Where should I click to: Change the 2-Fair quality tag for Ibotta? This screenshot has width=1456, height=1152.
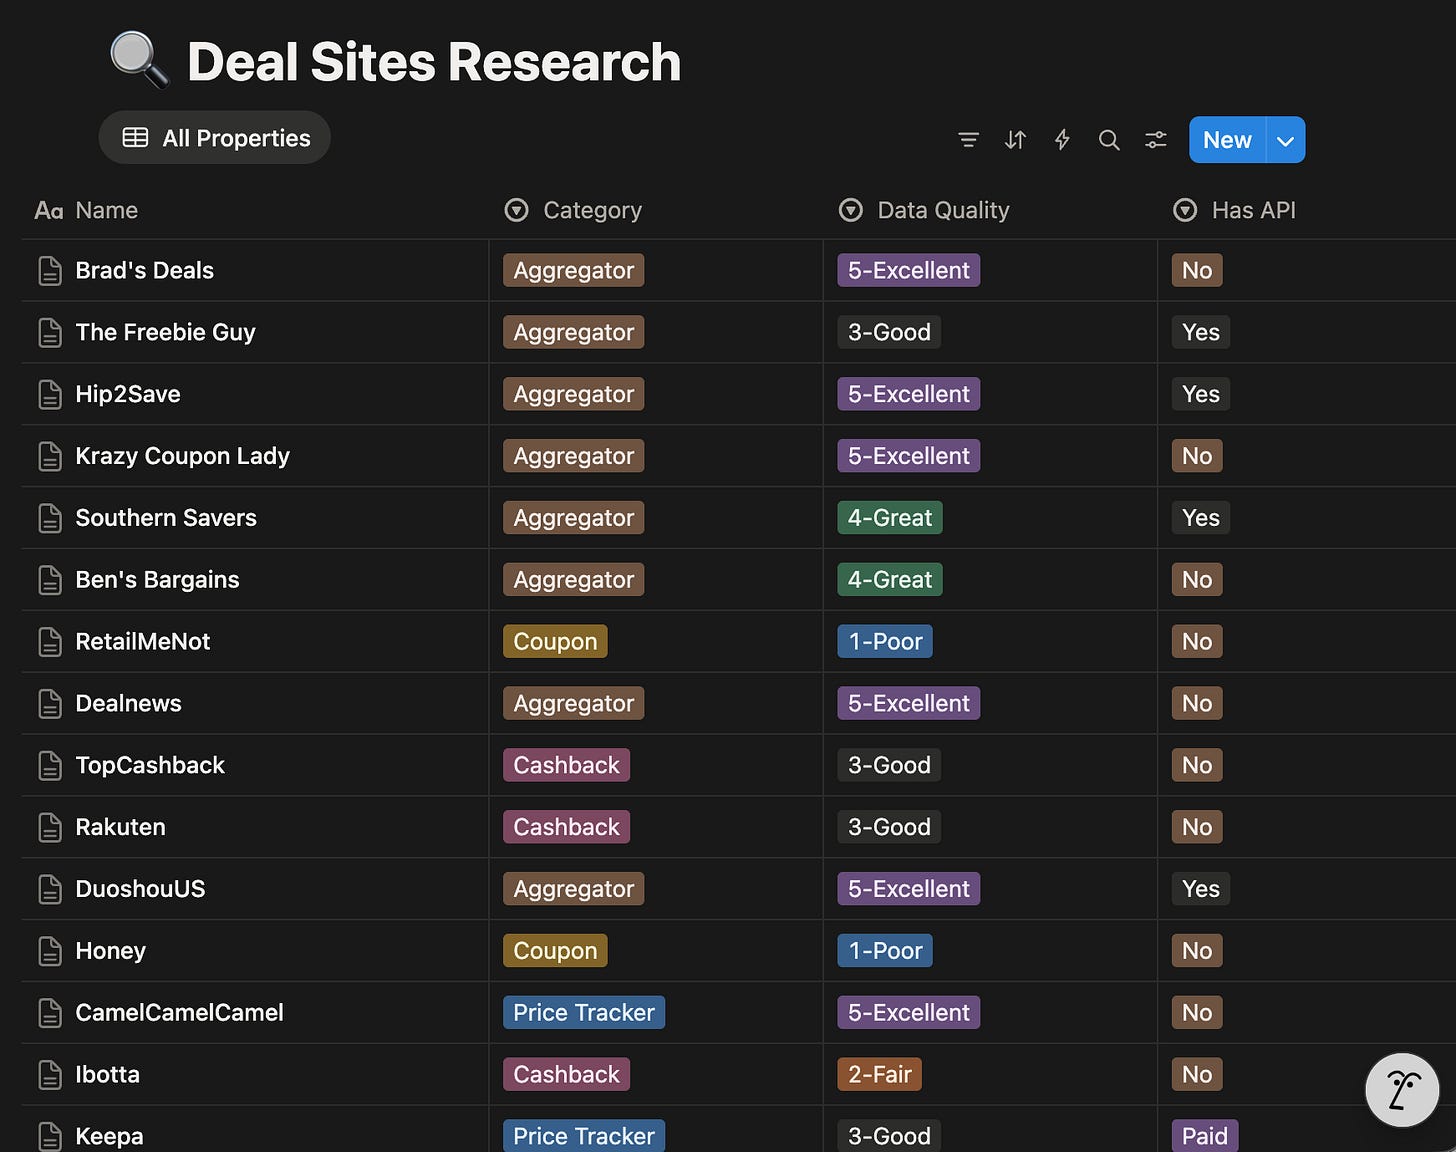coord(880,1074)
